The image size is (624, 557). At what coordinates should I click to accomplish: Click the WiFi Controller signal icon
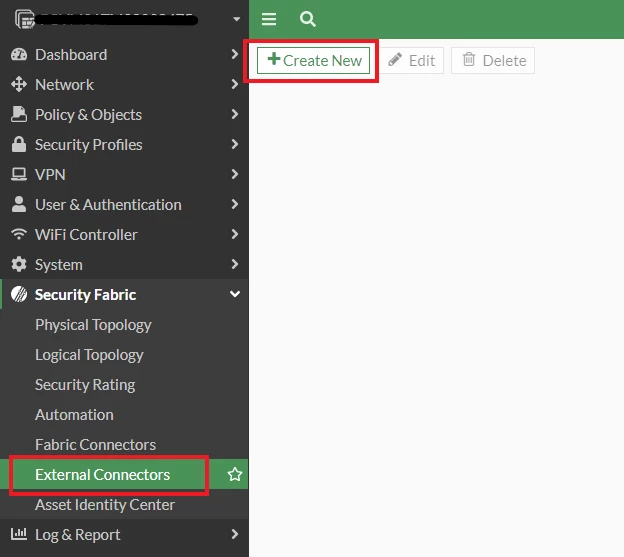click(19, 234)
